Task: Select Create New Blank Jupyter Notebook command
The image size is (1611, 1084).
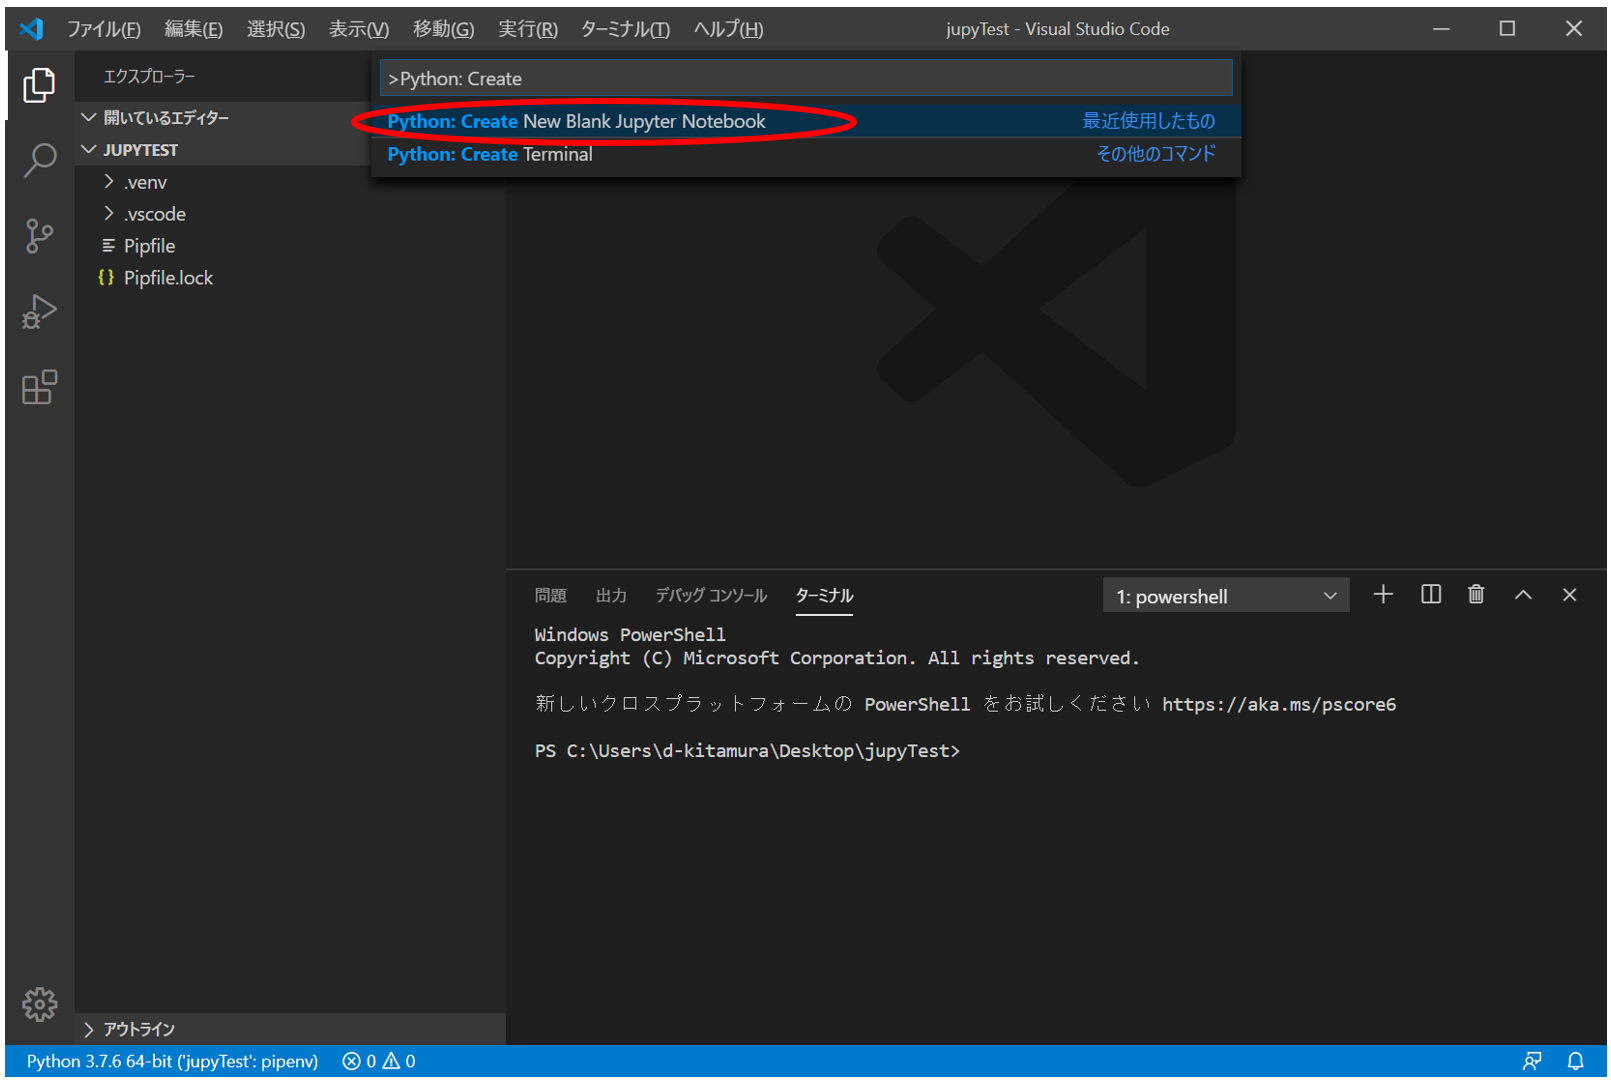Action: [x=806, y=121]
